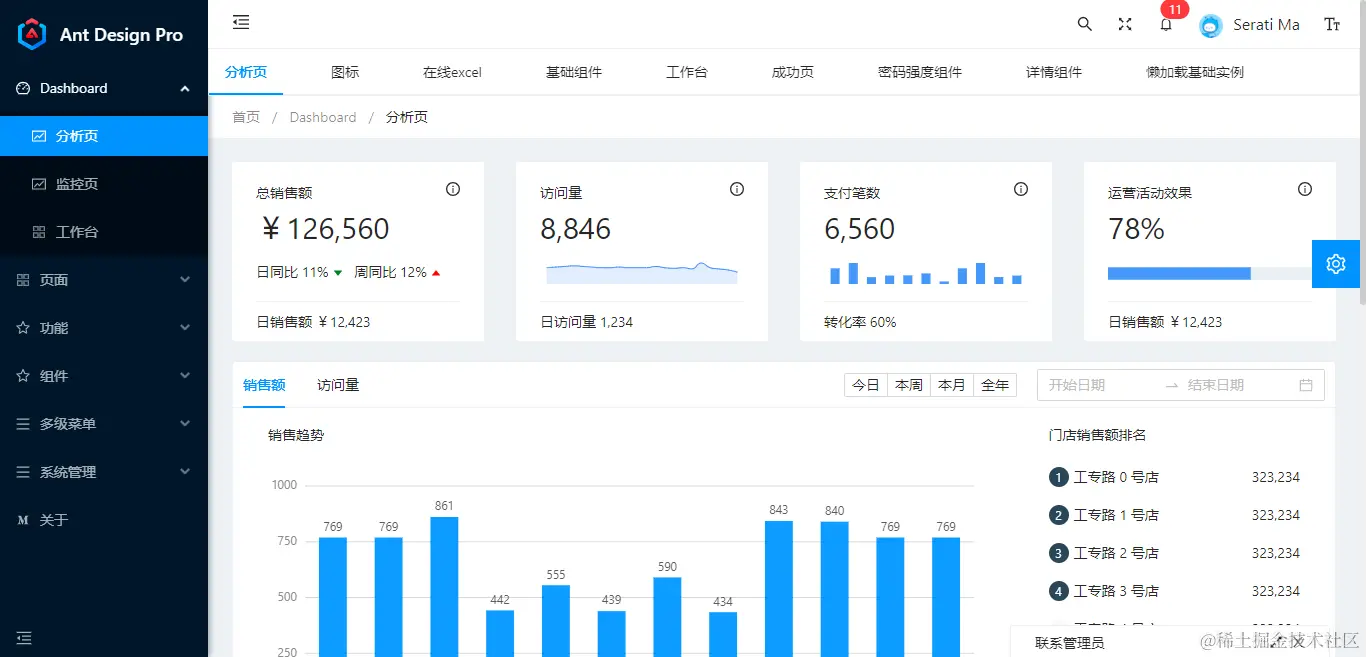
Task: Click the 开始日期 input field
Action: (x=1098, y=385)
